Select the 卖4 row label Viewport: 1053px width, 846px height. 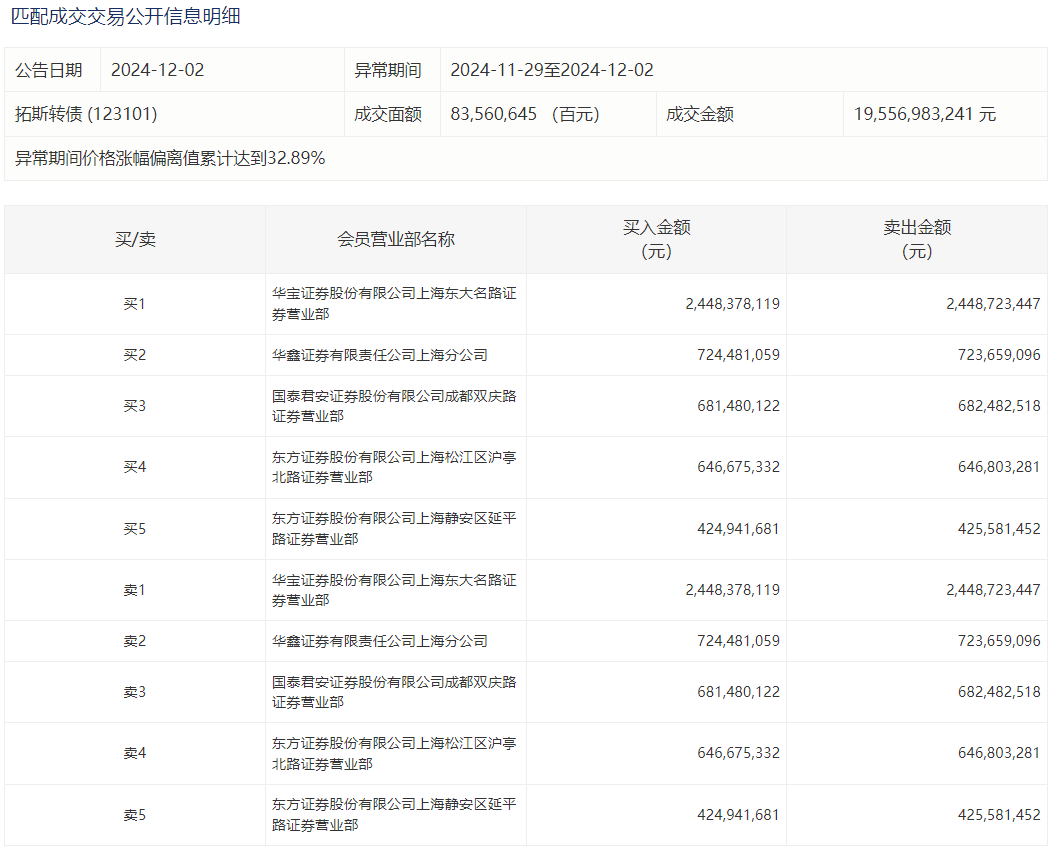tap(134, 753)
